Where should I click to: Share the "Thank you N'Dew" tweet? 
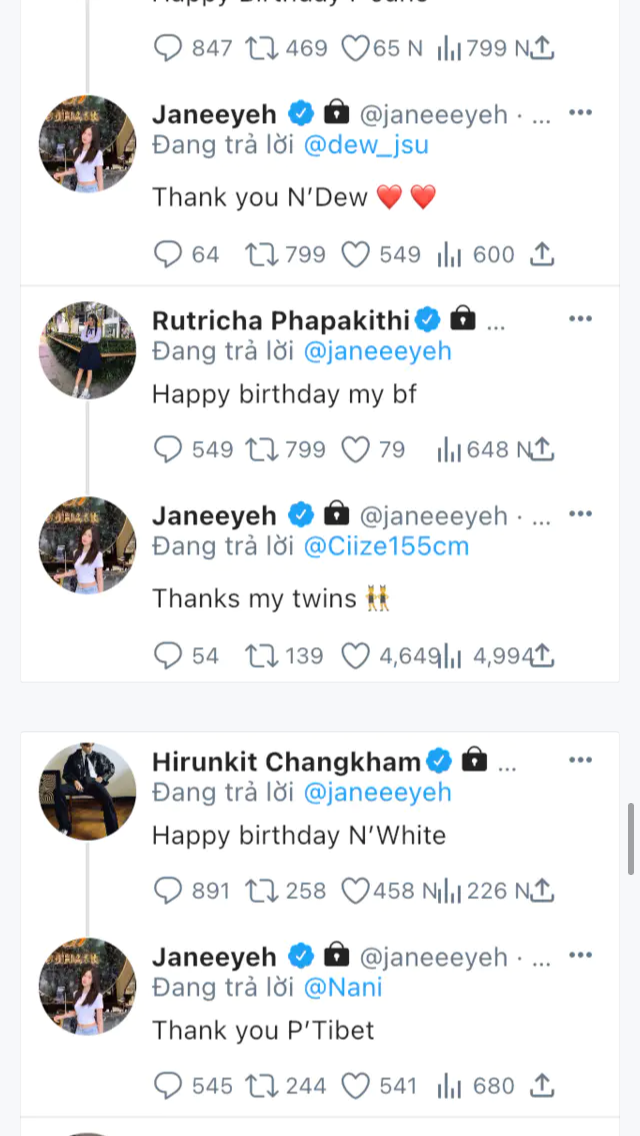click(x=541, y=255)
